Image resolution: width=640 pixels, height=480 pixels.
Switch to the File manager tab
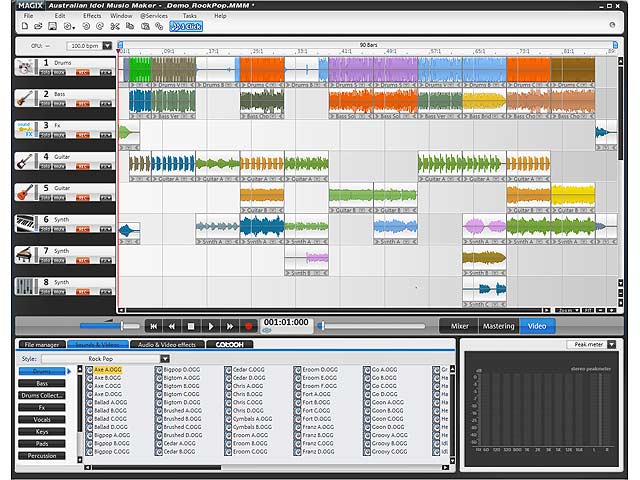coord(42,344)
